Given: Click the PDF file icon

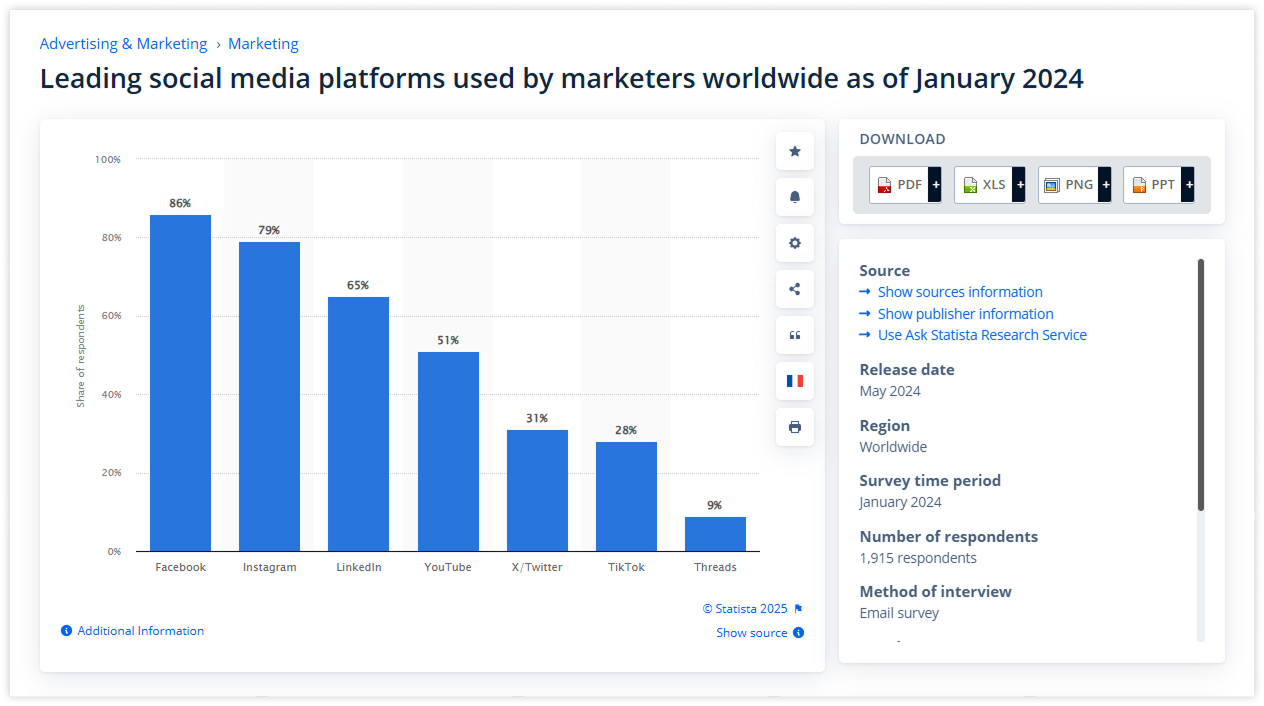Looking at the screenshot, I should (x=884, y=185).
